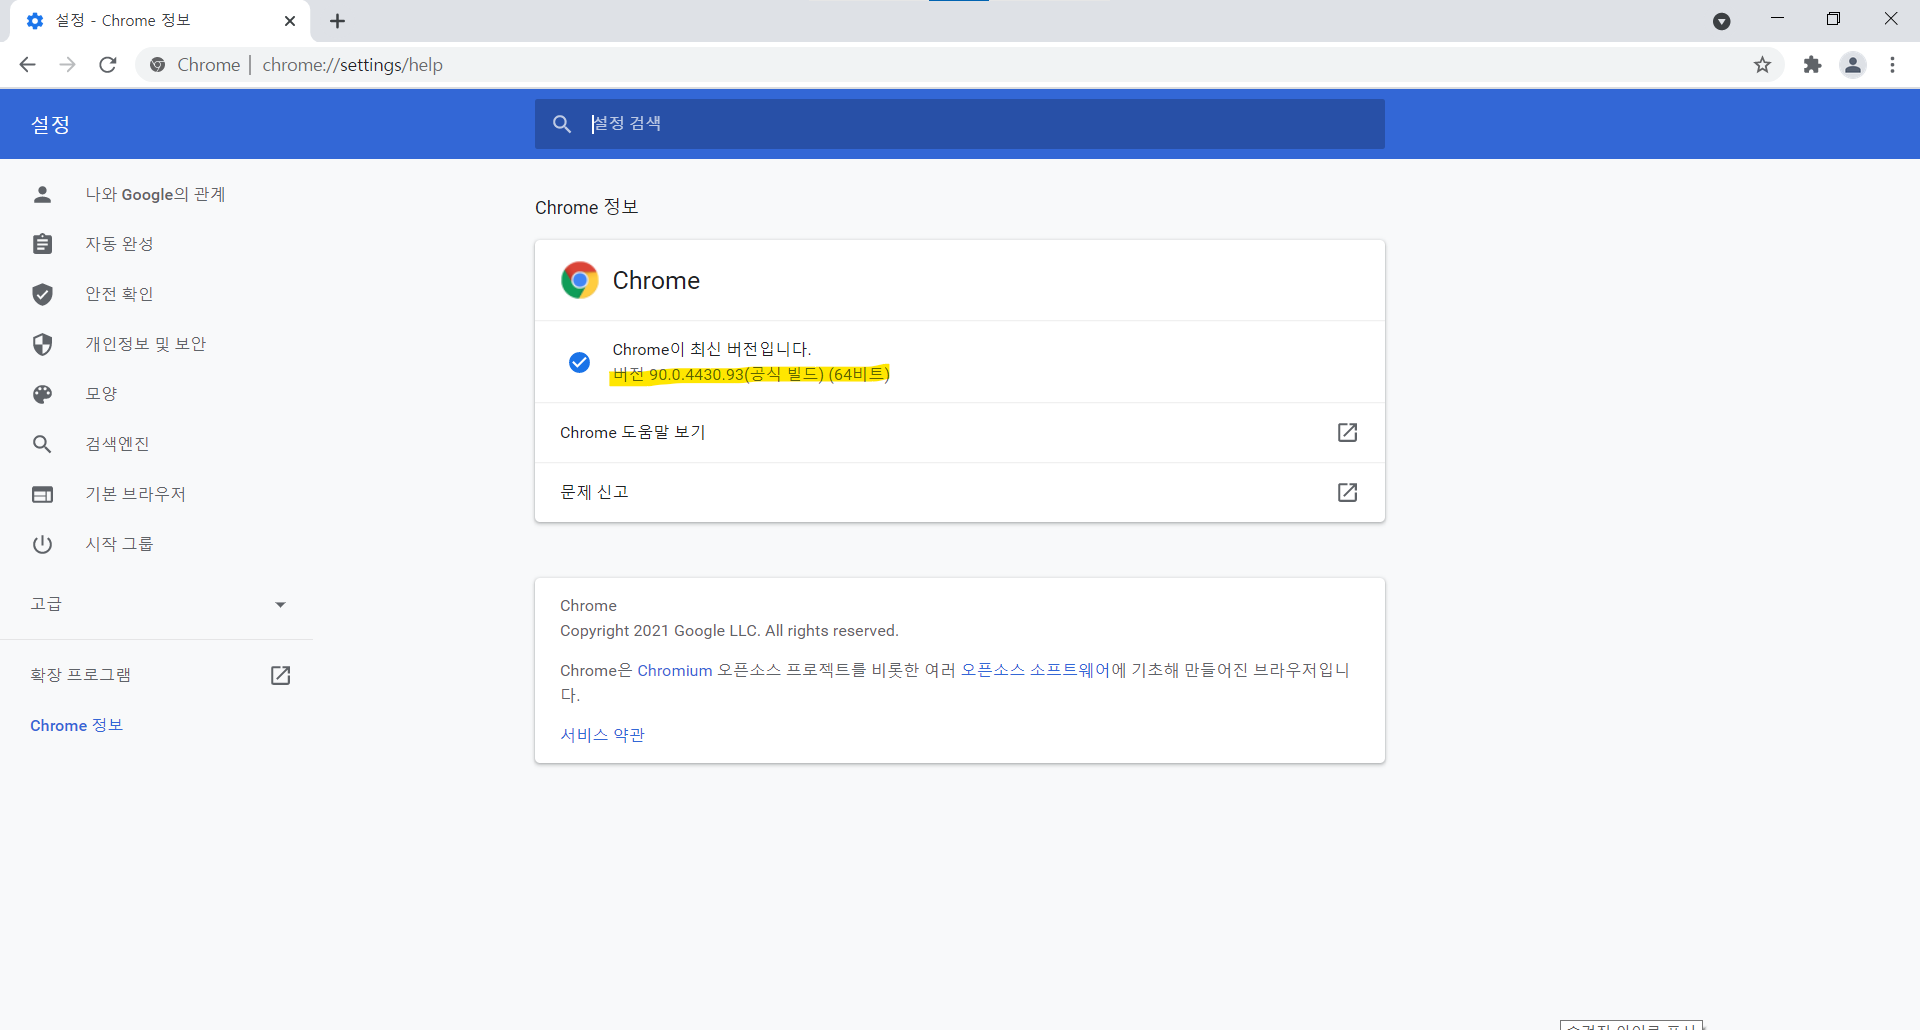Restore down the Chrome window
The width and height of the screenshot is (1920, 1030).
coord(1833,19)
